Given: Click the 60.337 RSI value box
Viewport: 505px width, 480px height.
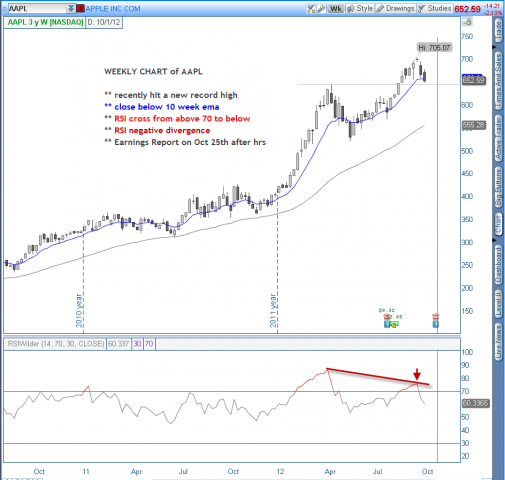Looking at the screenshot, I should 118,344.
